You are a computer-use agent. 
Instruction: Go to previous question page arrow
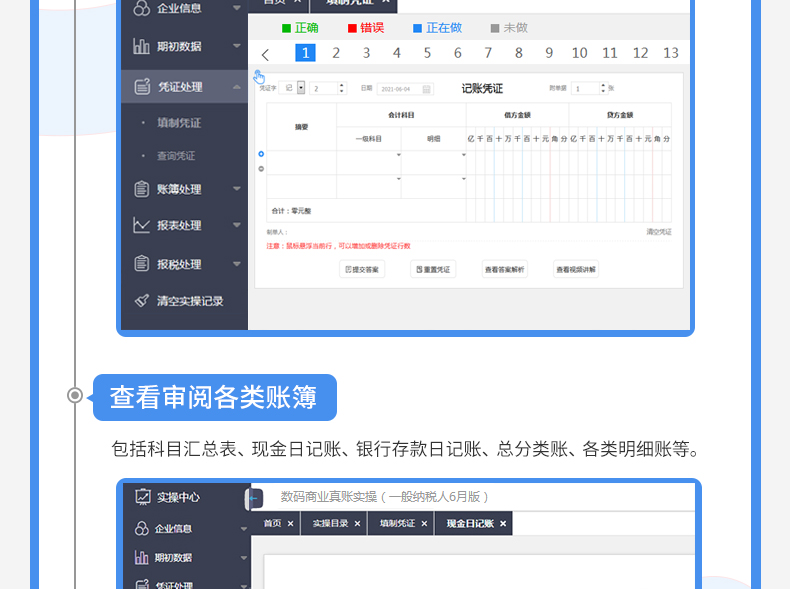click(265, 54)
